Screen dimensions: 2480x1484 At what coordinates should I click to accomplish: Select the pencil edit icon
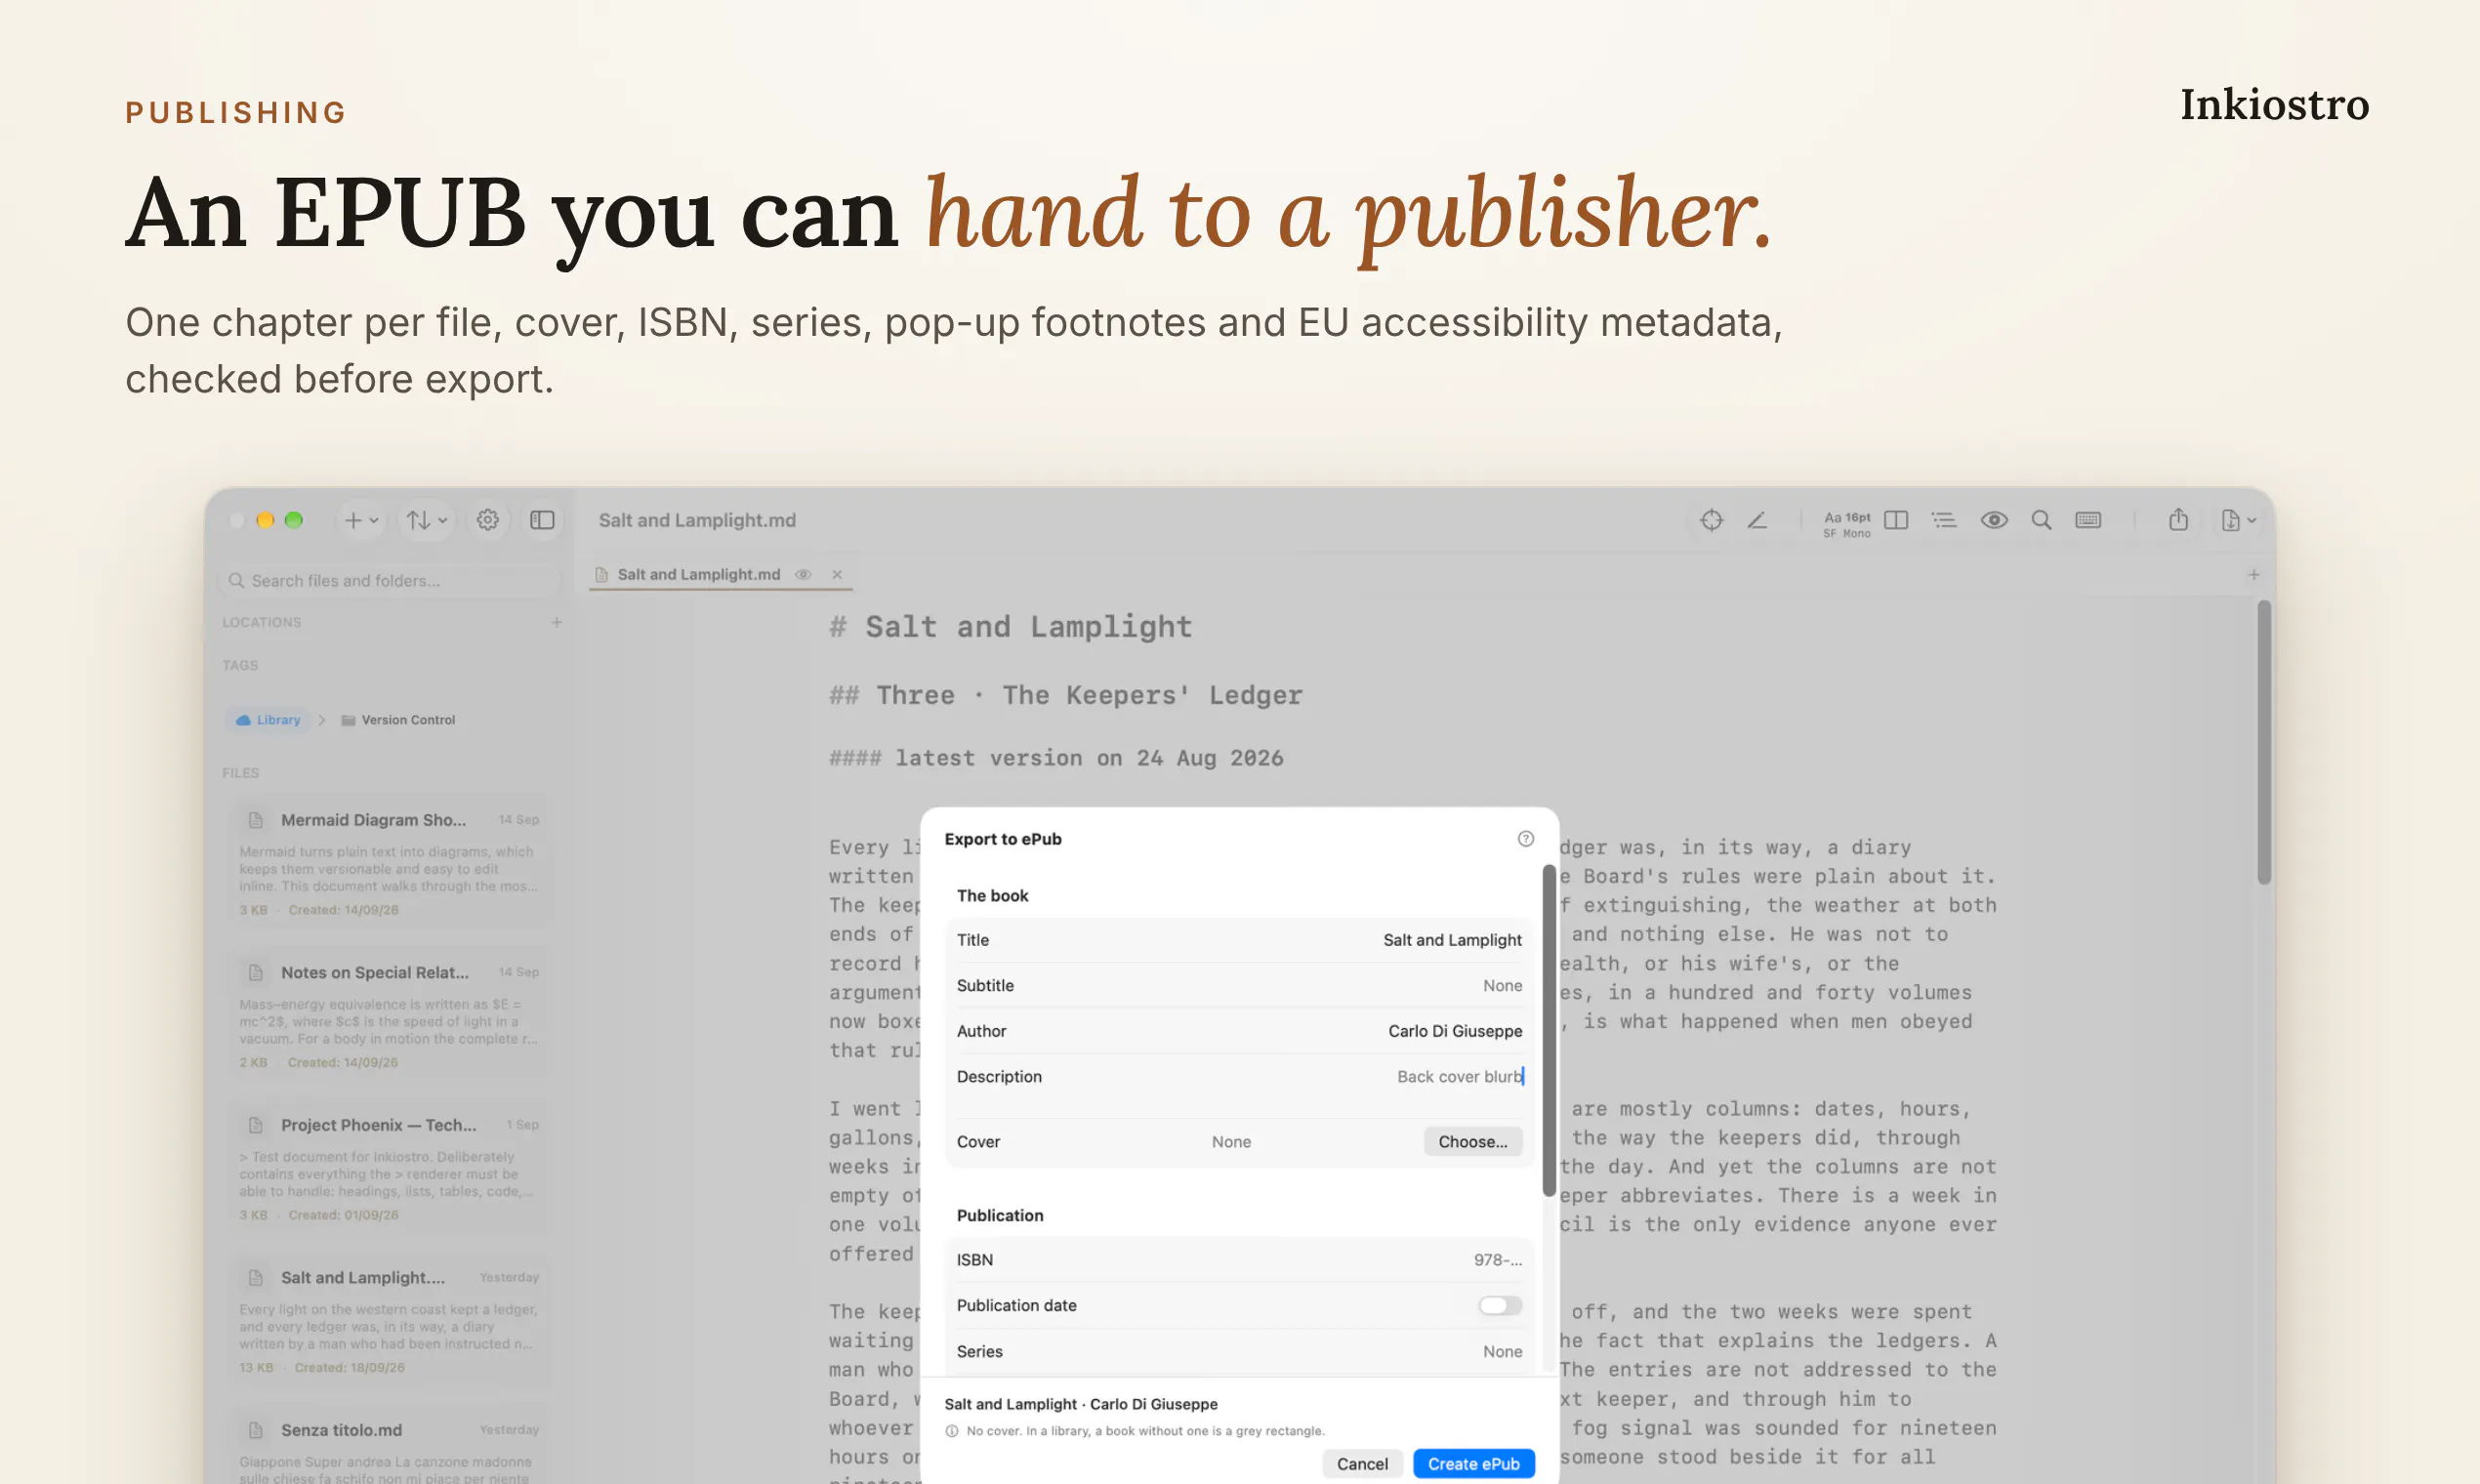point(1757,520)
